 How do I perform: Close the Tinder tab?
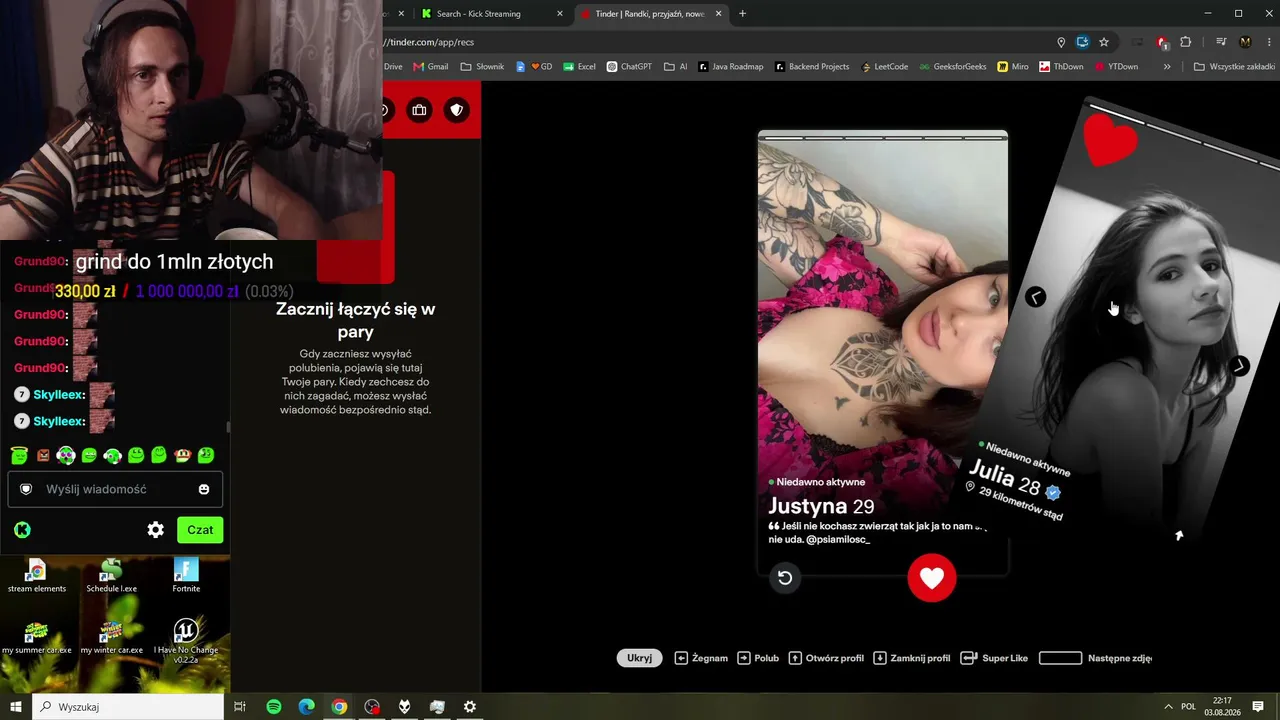[717, 14]
